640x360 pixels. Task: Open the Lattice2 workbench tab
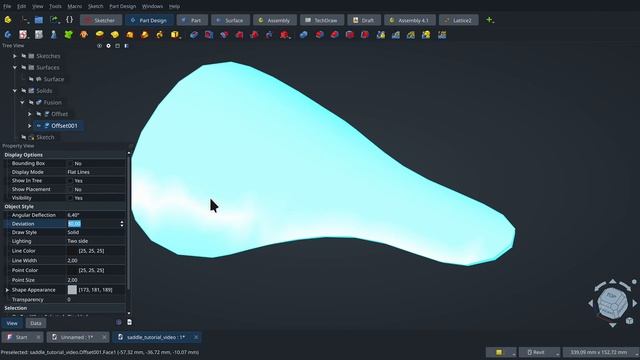(458, 20)
